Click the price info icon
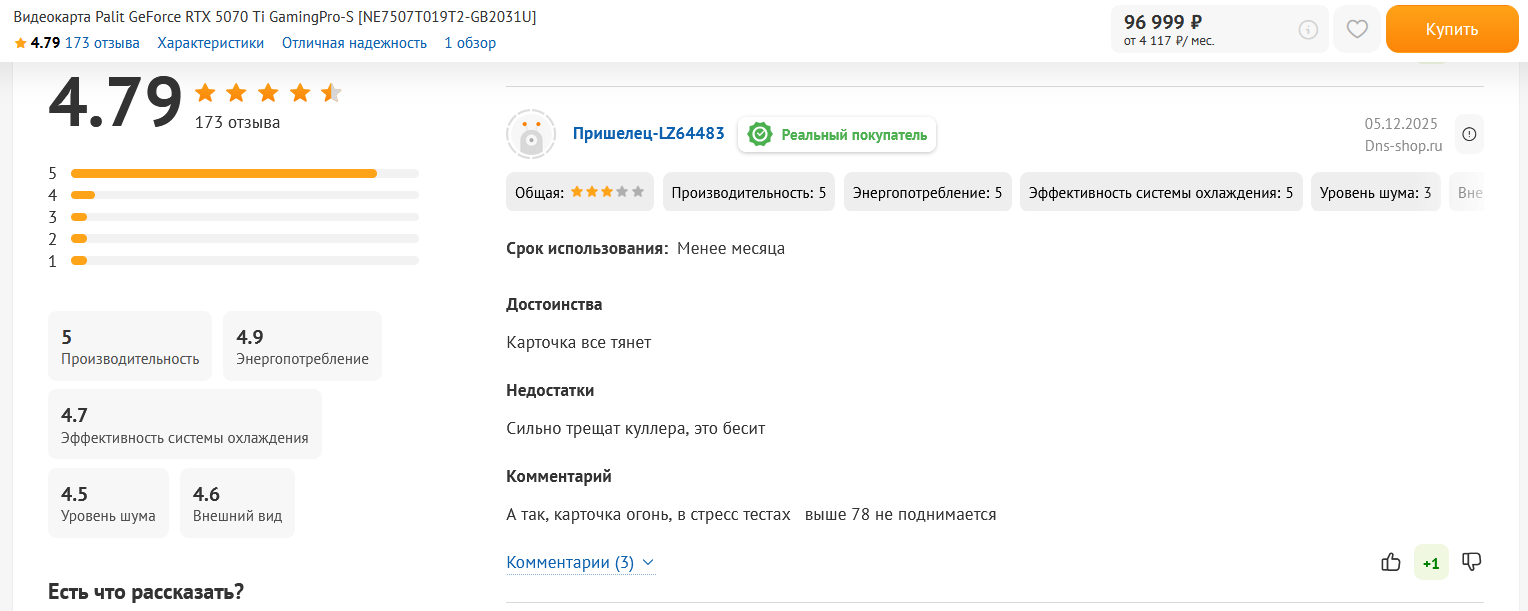 point(1308,30)
